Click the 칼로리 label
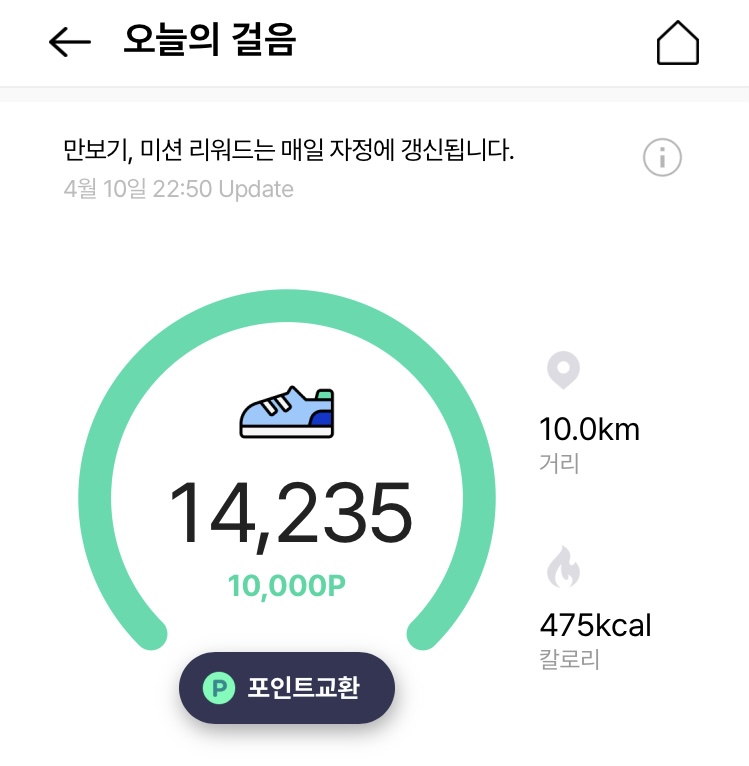The image size is (749, 766). click(569, 661)
